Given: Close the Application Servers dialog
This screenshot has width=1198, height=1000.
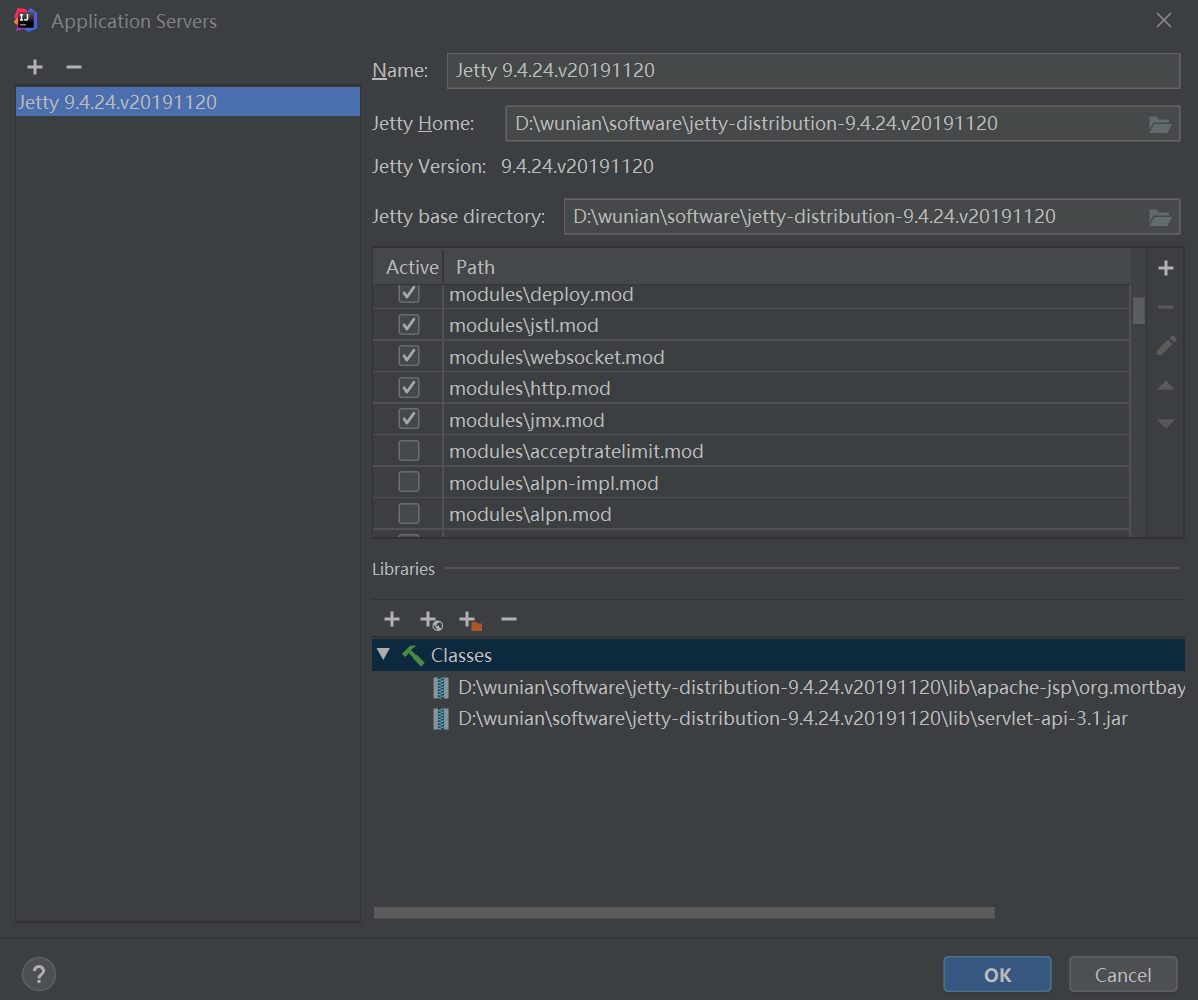Looking at the screenshot, I should click(x=1163, y=21).
